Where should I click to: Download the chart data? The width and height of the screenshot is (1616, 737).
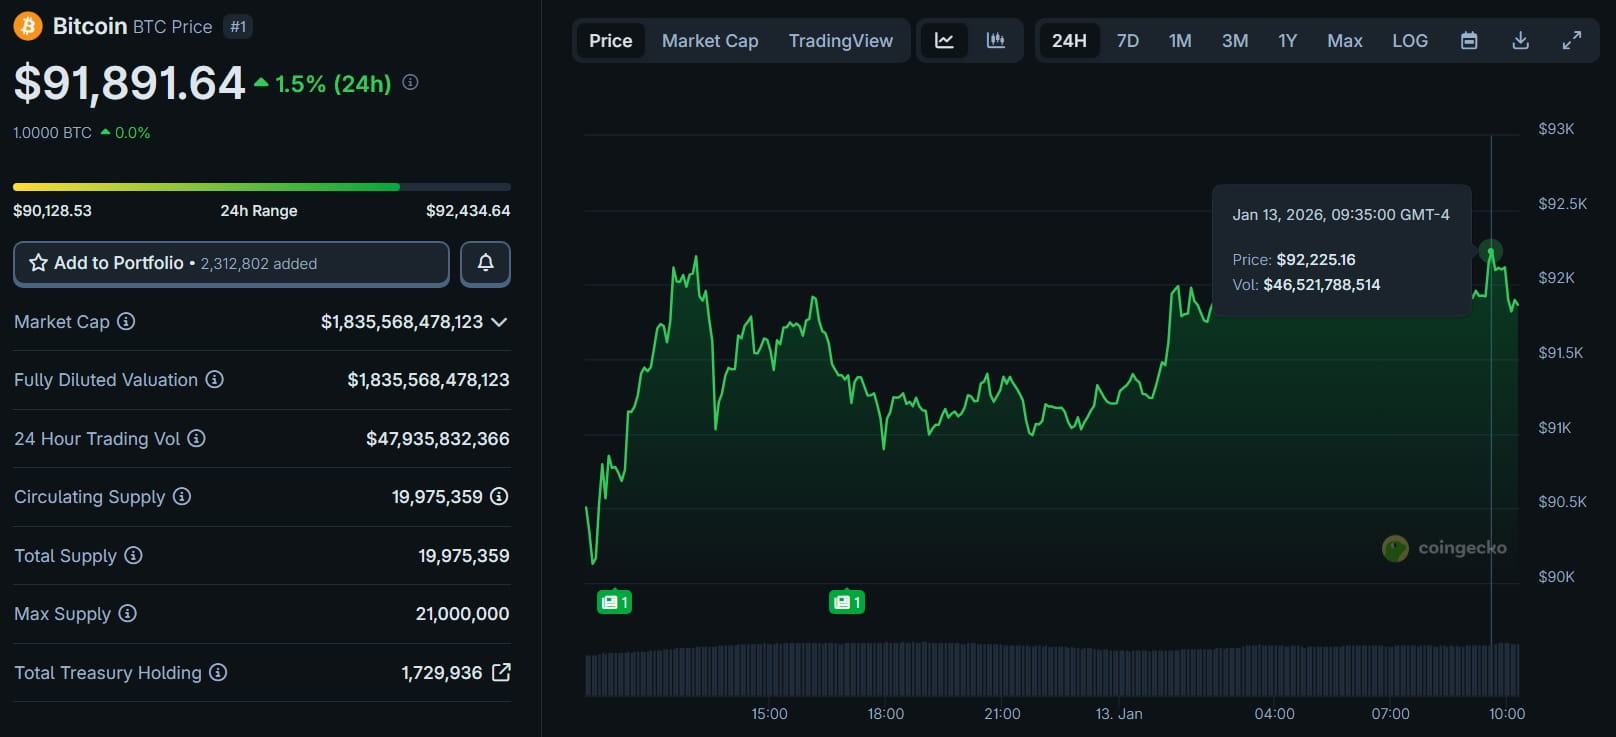[x=1520, y=41]
